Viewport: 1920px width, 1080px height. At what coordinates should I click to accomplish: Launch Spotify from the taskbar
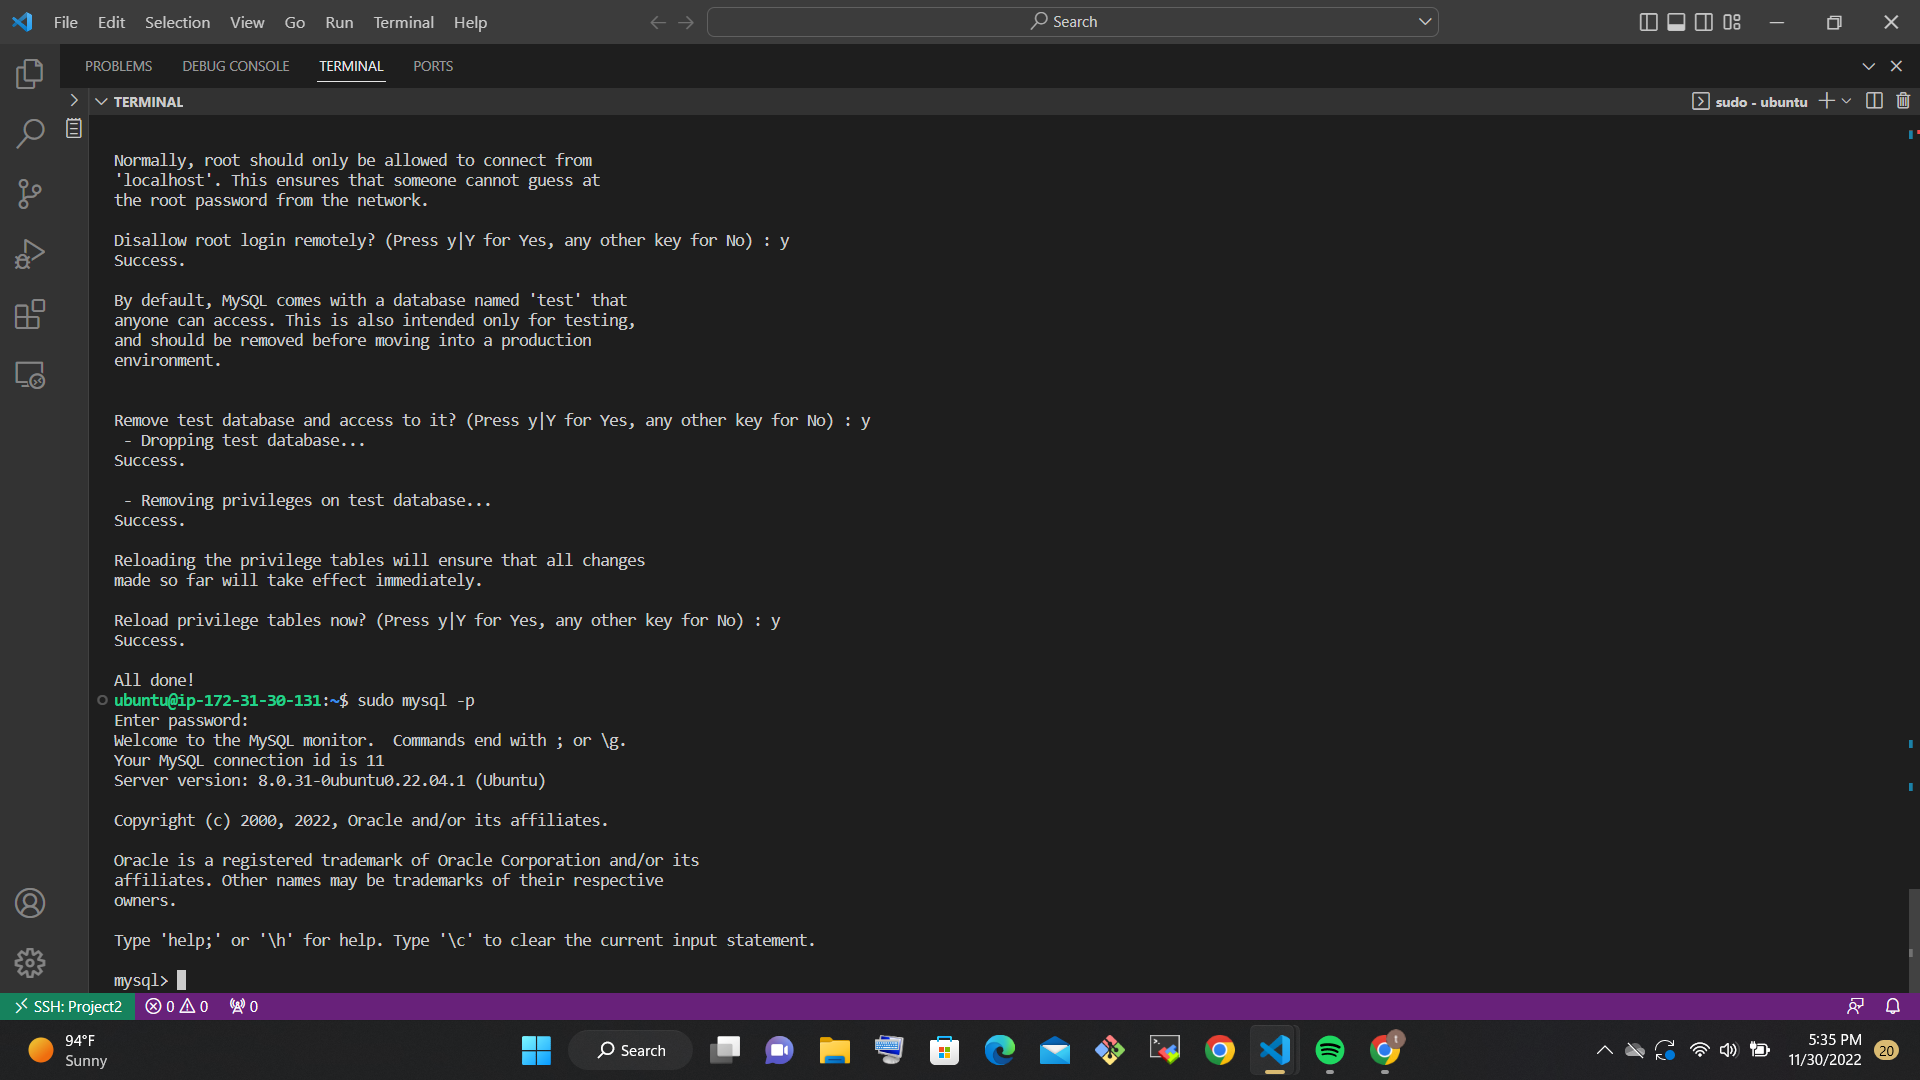point(1330,1050)
